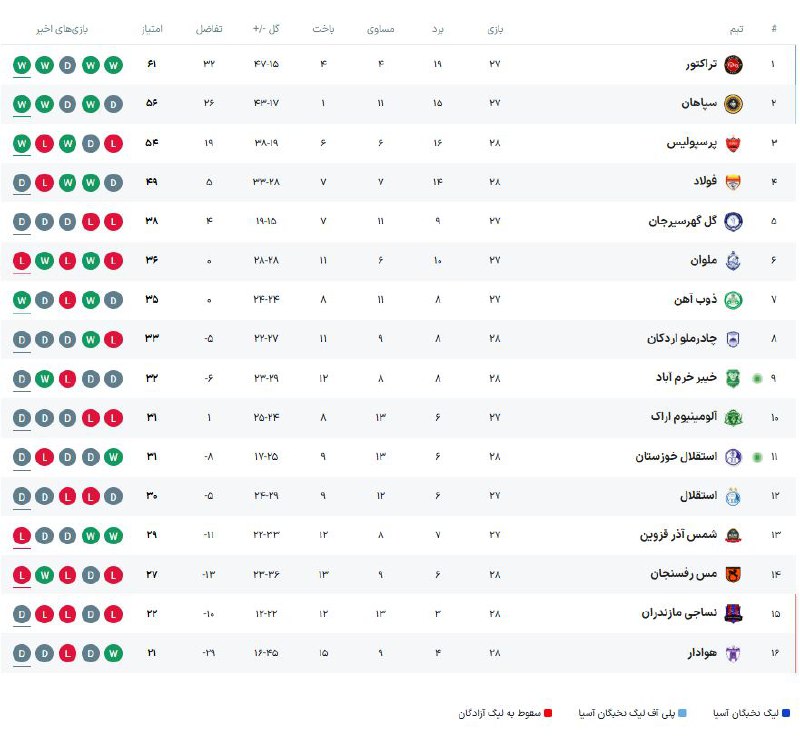
Task: Click the برد (wins) column header
Action: [437, 29]
